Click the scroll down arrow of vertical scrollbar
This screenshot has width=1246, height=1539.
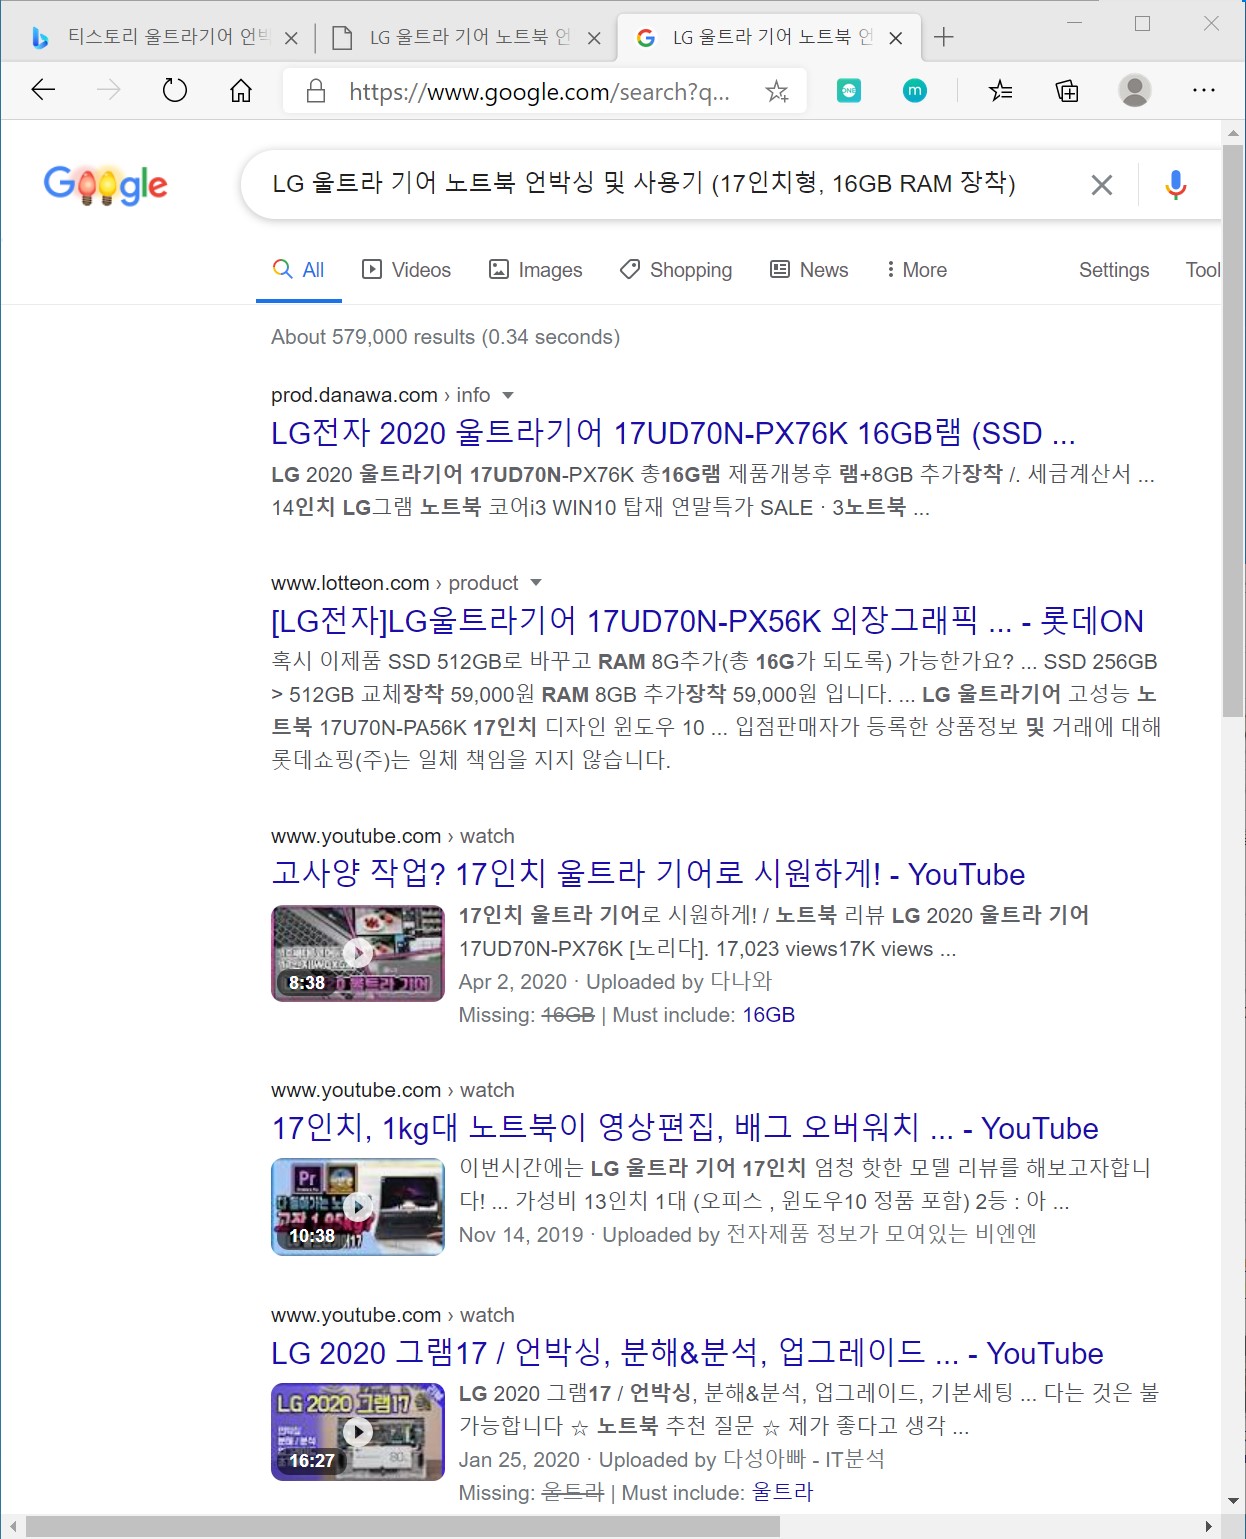tap(1233, 1502)
